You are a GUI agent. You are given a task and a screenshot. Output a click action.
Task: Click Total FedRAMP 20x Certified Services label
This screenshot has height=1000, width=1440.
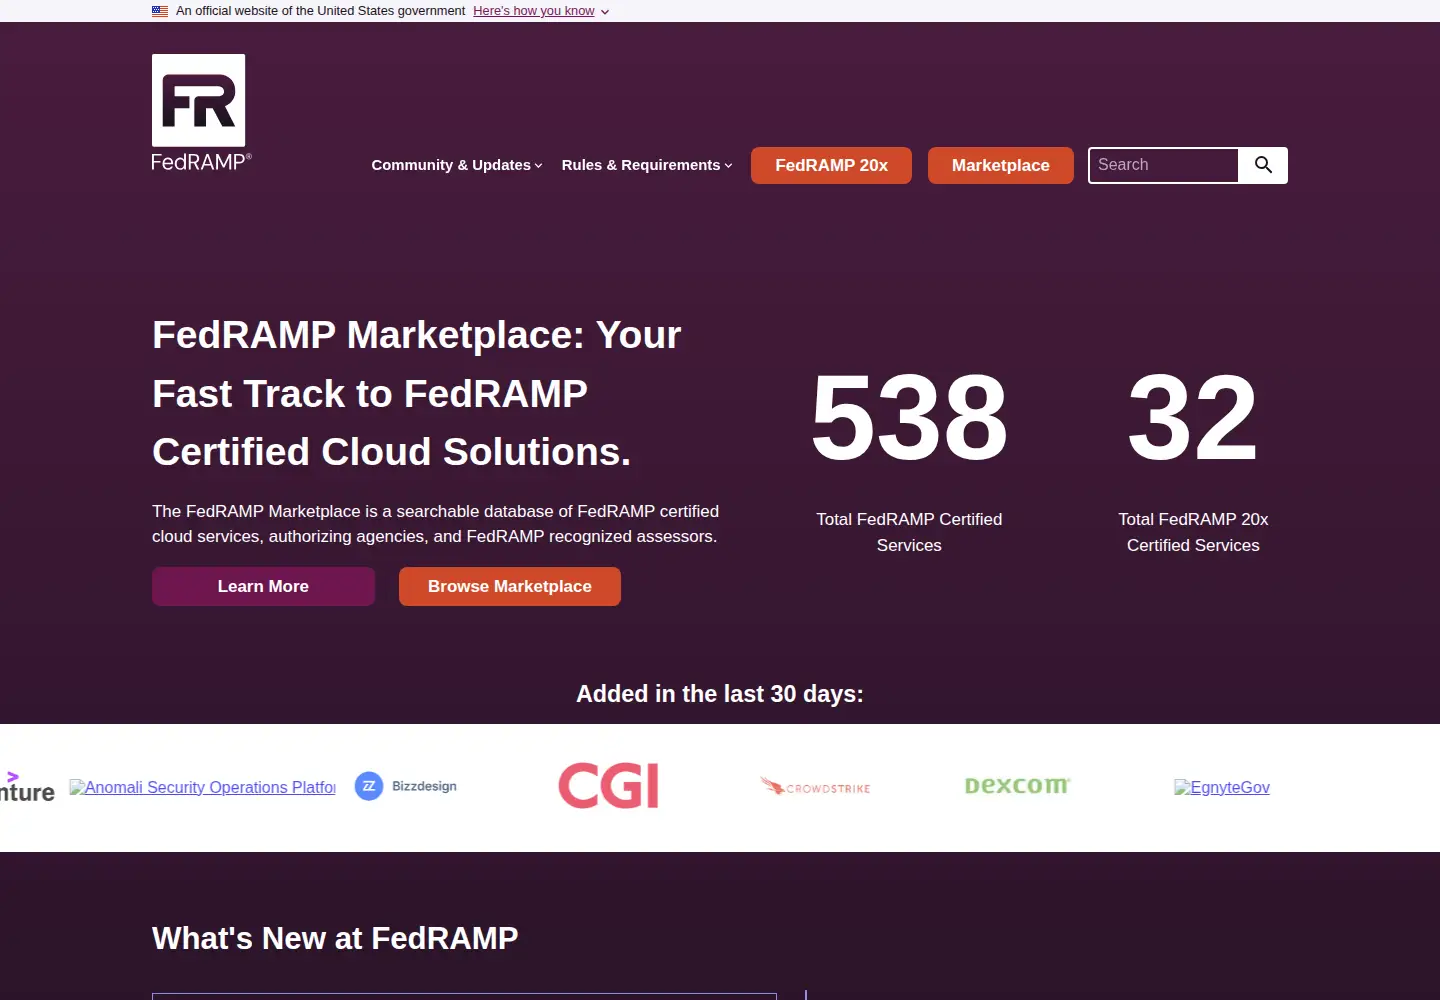(1193, 532)
